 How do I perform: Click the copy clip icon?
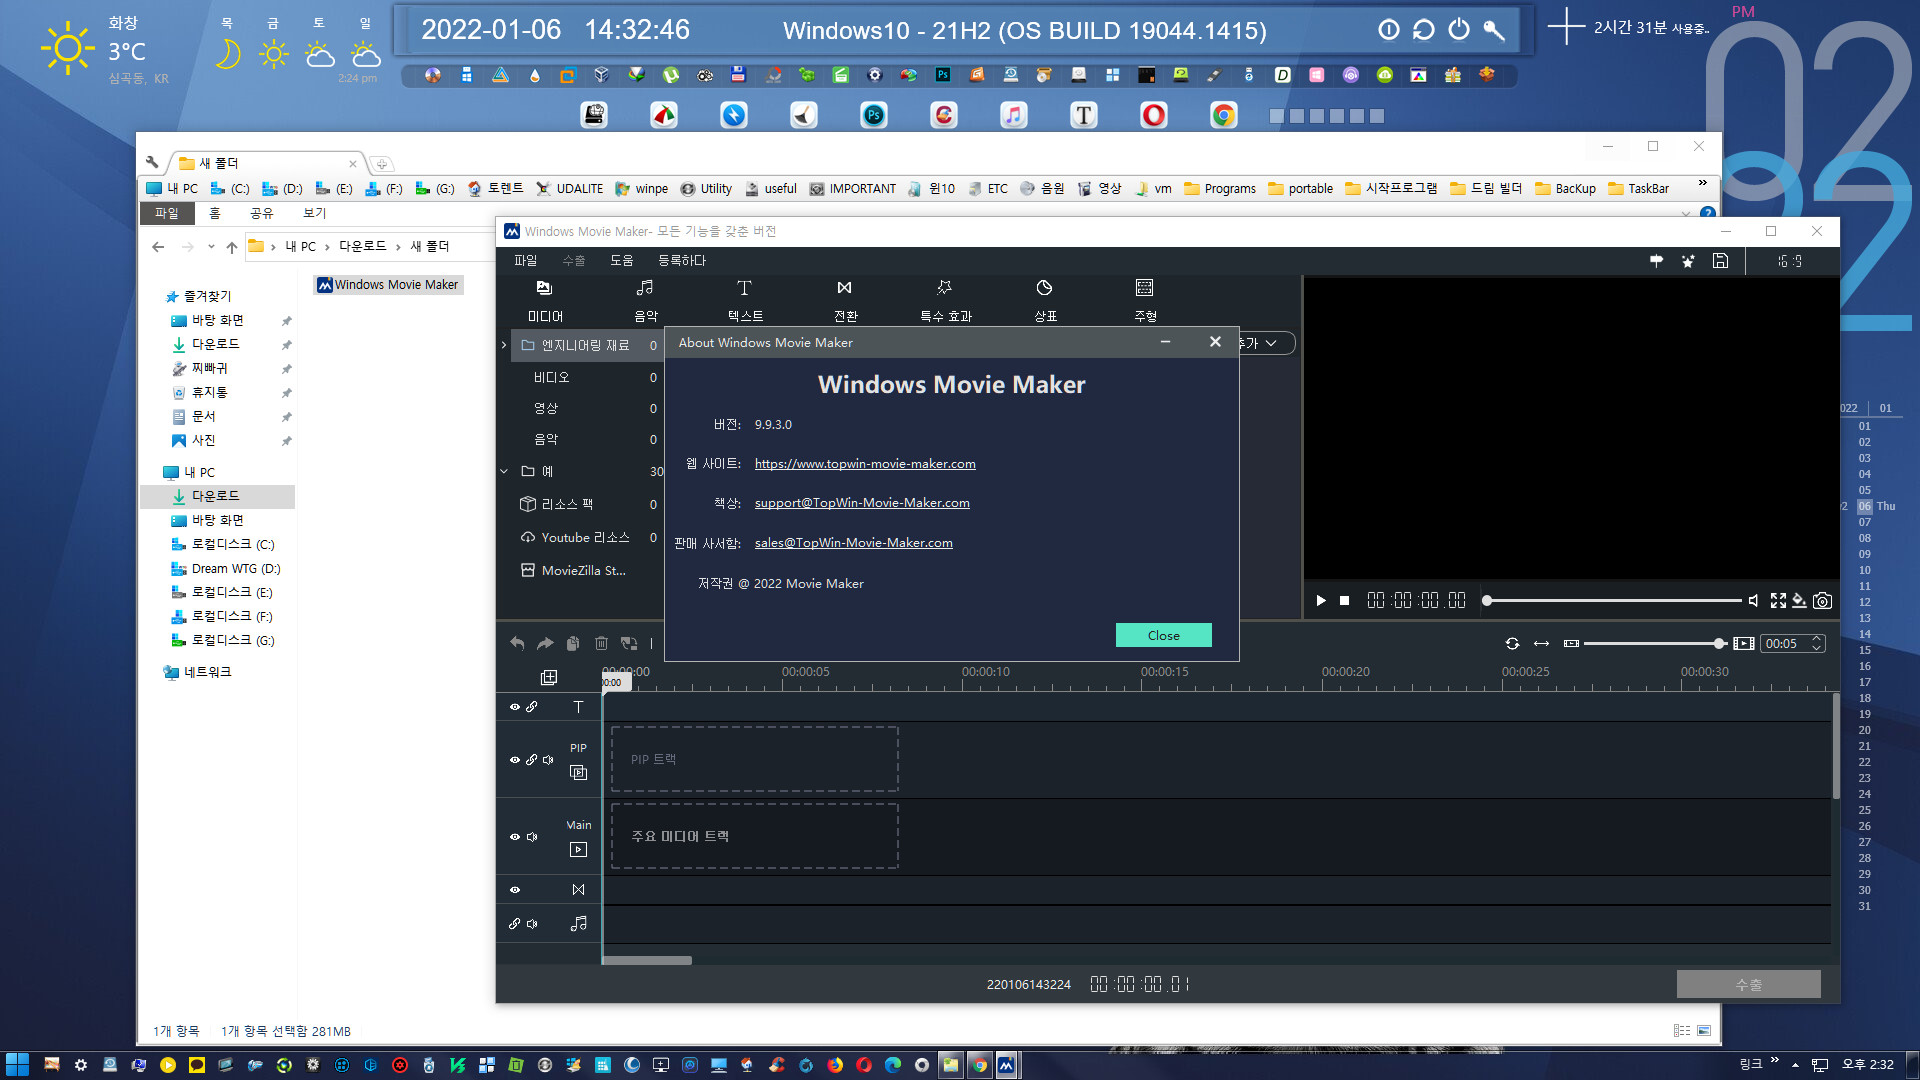(x=573, y=643)
